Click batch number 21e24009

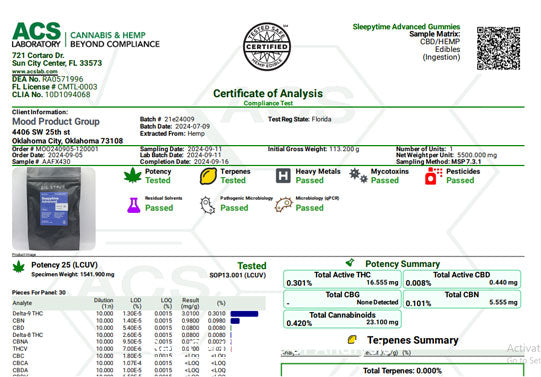[179, 119]
